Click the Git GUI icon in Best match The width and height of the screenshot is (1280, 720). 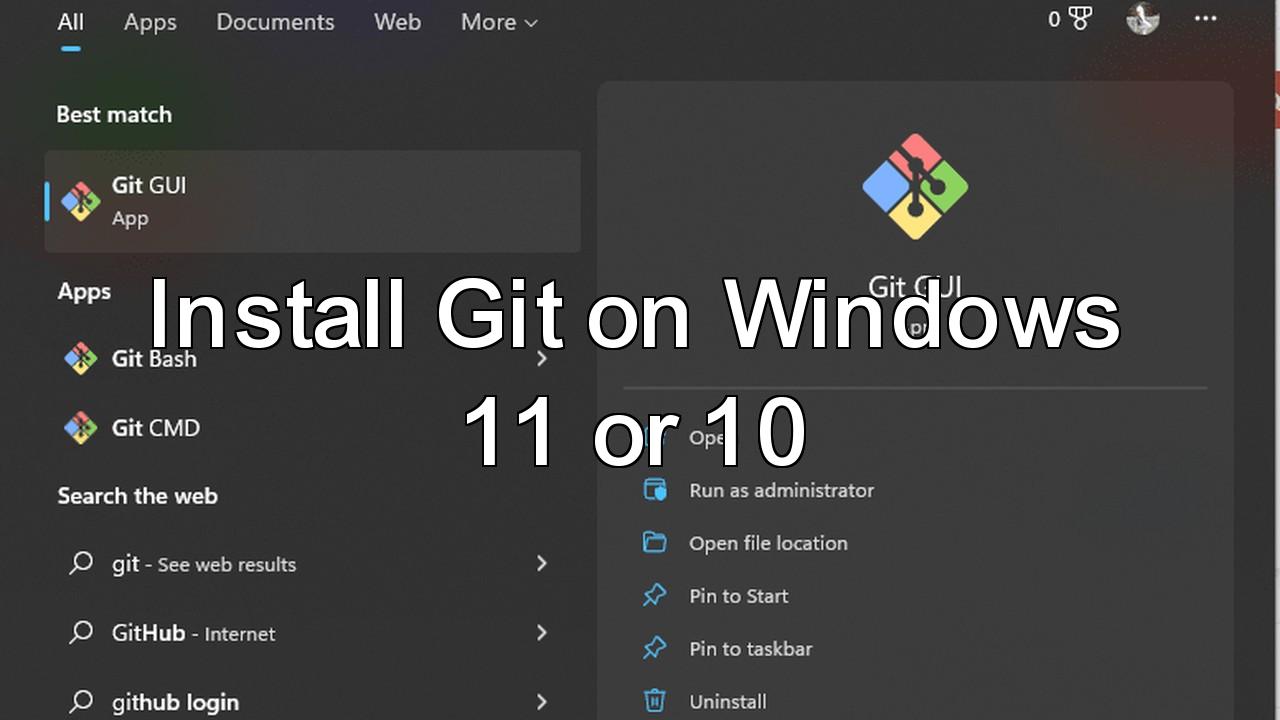(x=80, y=201)
